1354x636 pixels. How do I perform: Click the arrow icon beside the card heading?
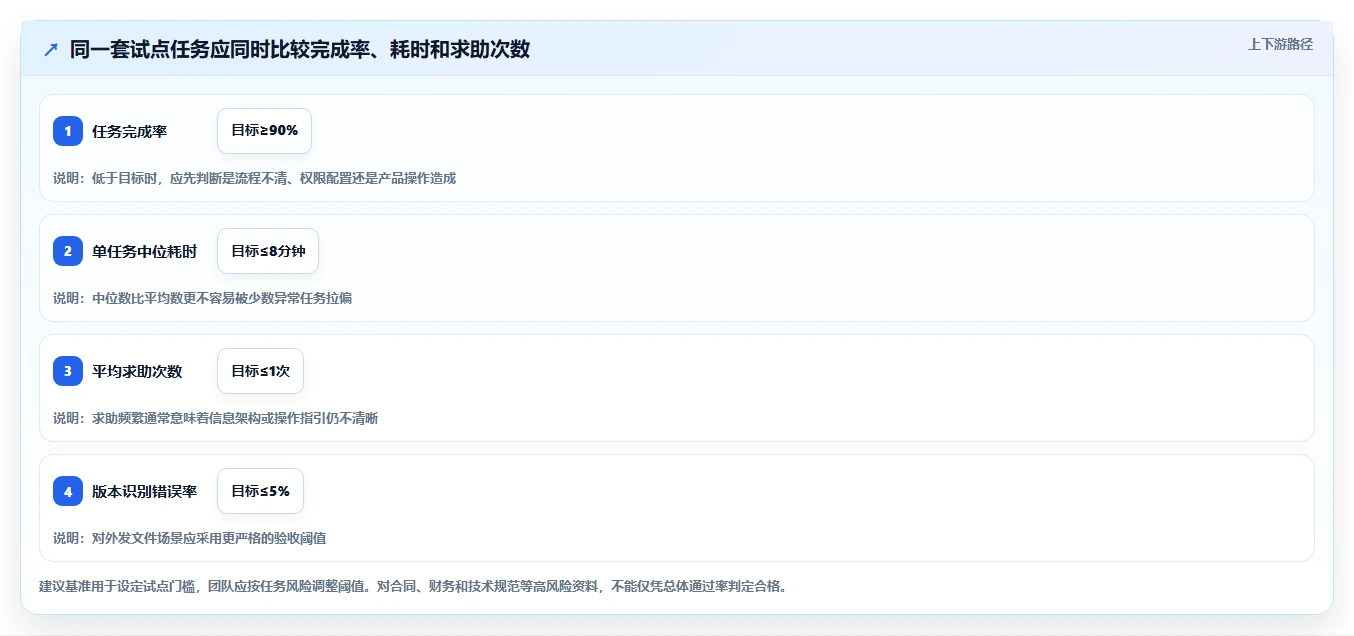[x=51, y=49]
